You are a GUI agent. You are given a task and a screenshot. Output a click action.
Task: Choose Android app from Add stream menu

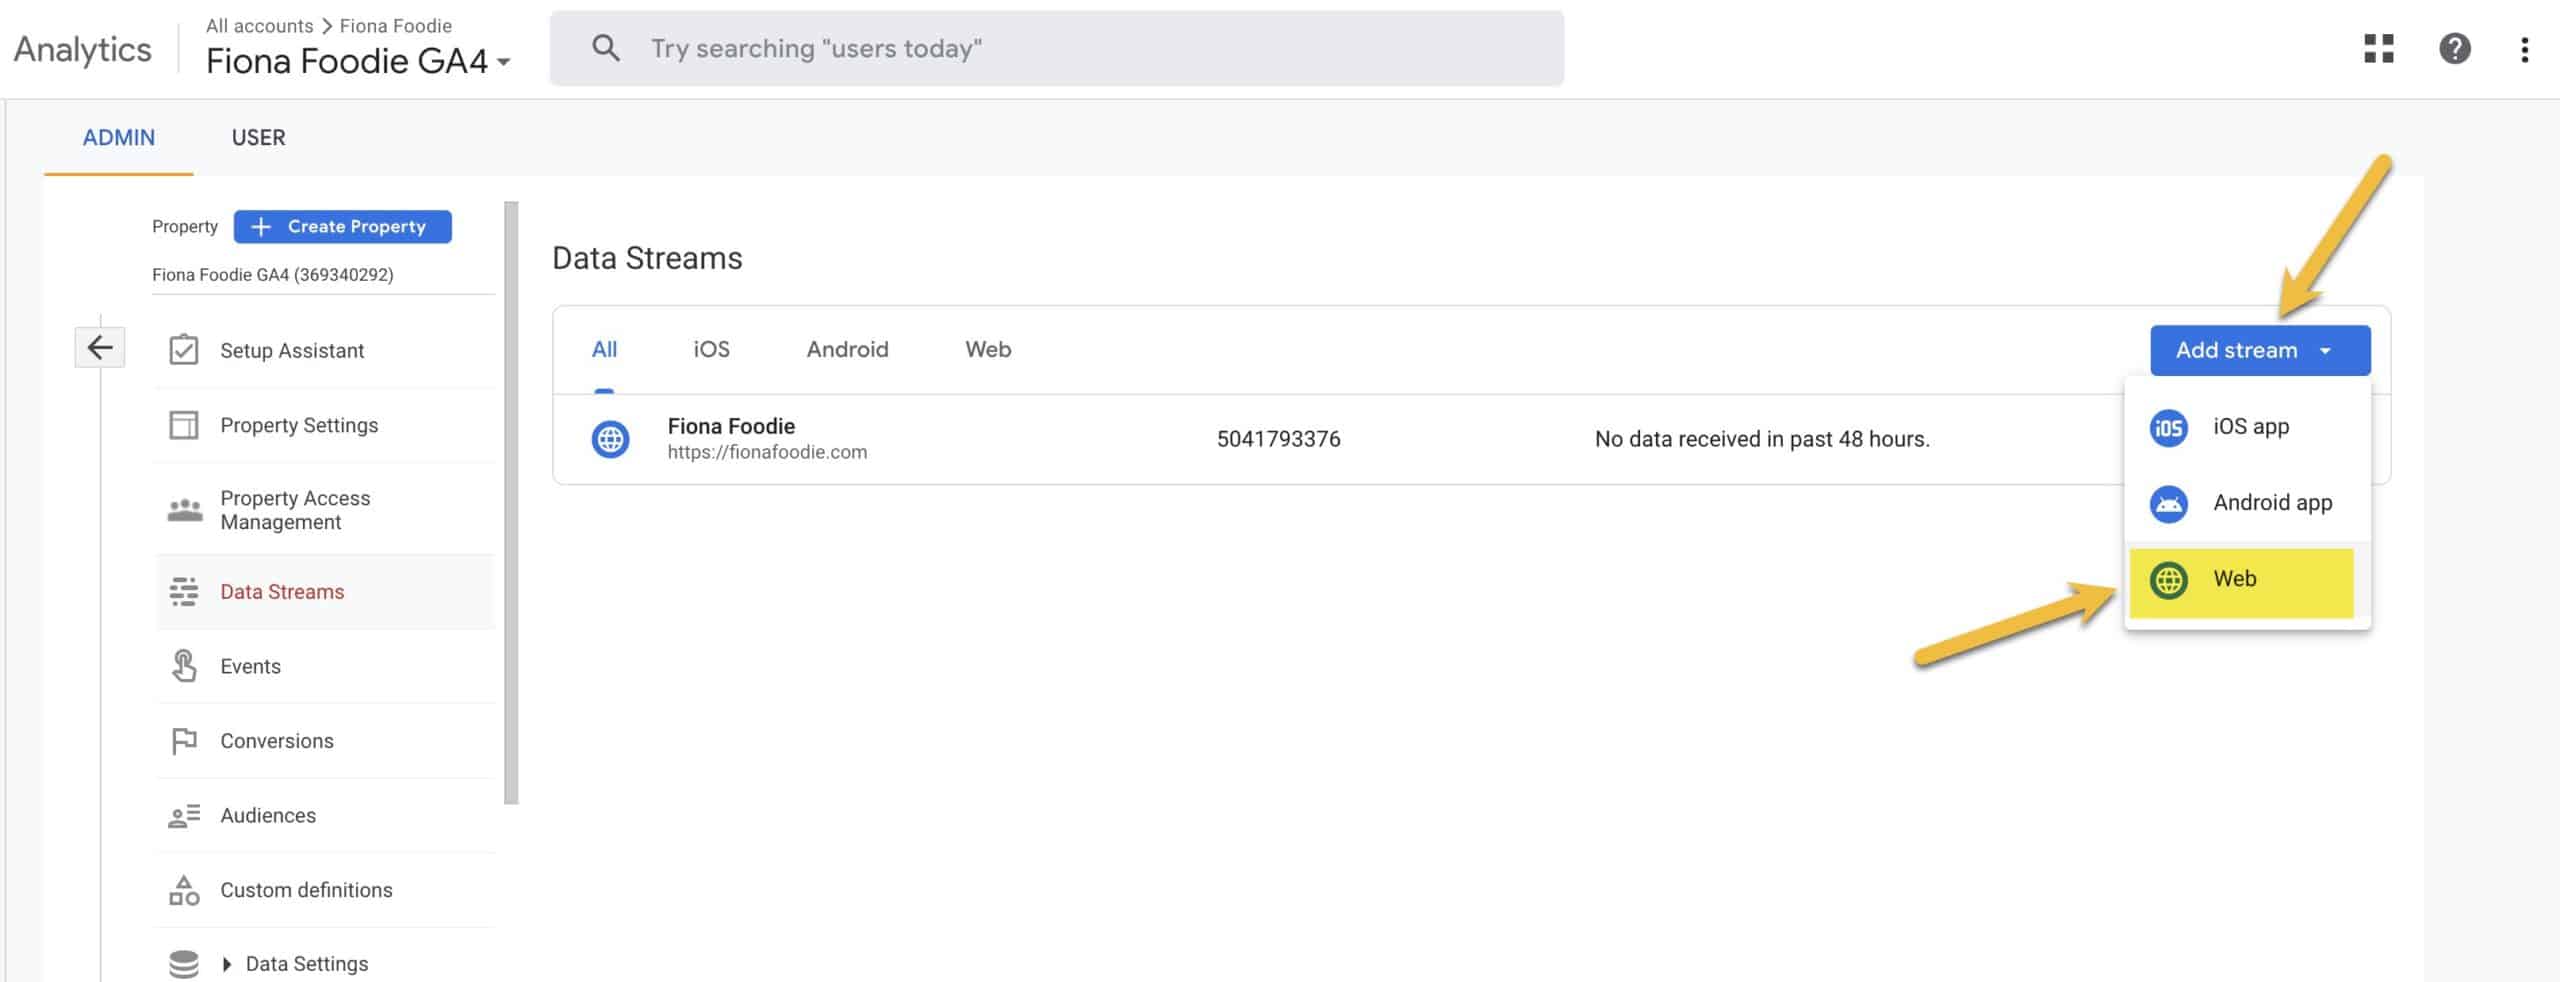click(2247, 503)
